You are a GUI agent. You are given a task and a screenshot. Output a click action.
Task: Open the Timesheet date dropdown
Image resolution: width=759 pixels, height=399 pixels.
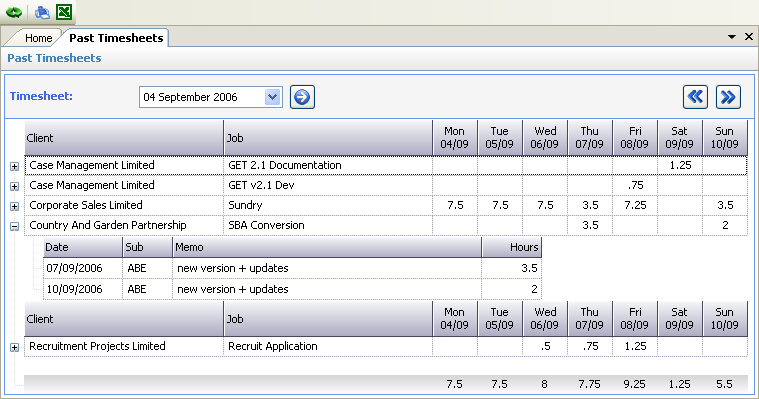click(273, 97)
